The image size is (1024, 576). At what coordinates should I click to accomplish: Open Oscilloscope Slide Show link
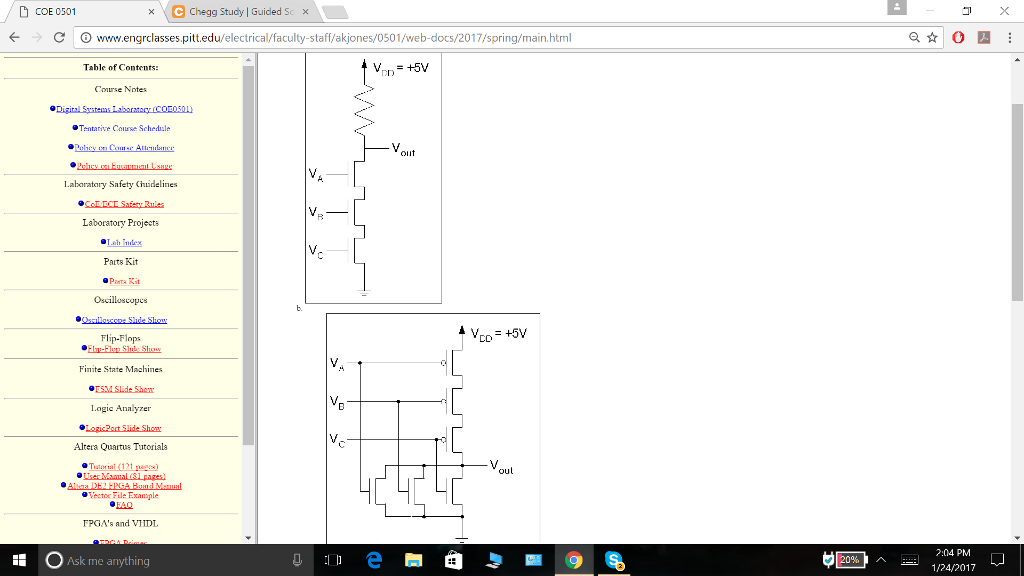pyautogui.click(x=124, y=320)
